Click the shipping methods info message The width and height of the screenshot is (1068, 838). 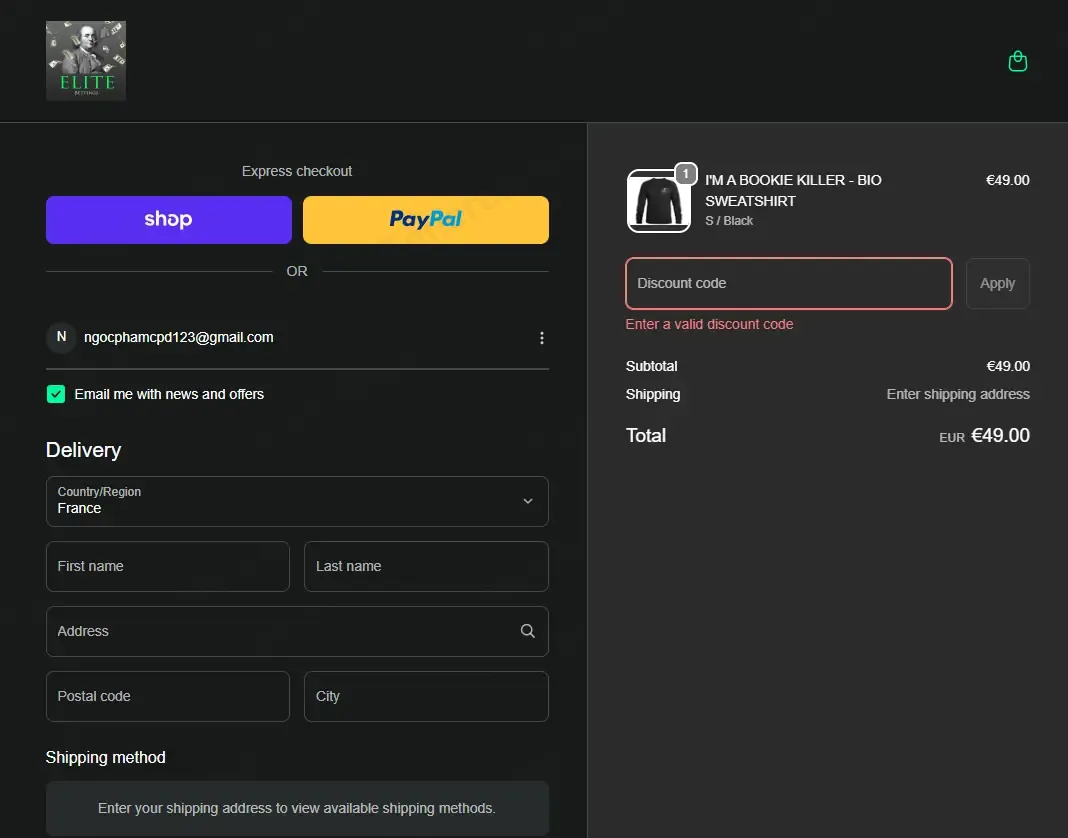coord(297,808)
